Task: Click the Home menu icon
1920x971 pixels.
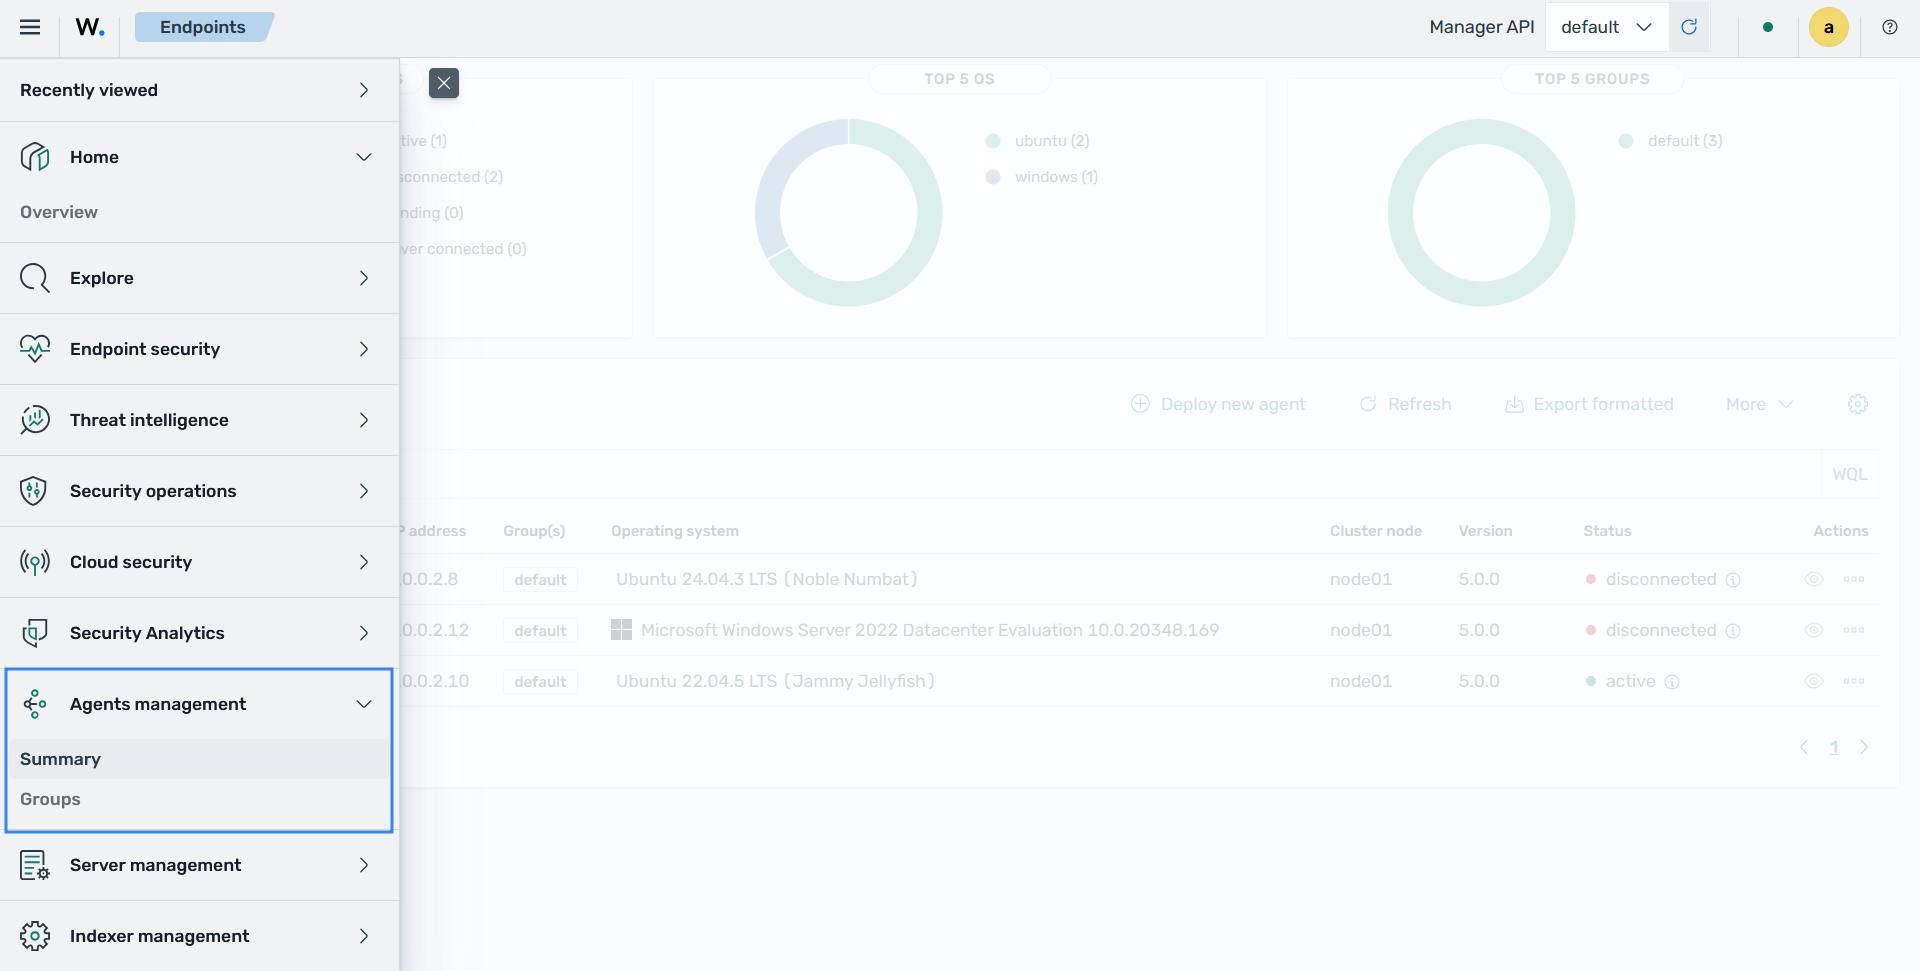Action: pos(35,157)
